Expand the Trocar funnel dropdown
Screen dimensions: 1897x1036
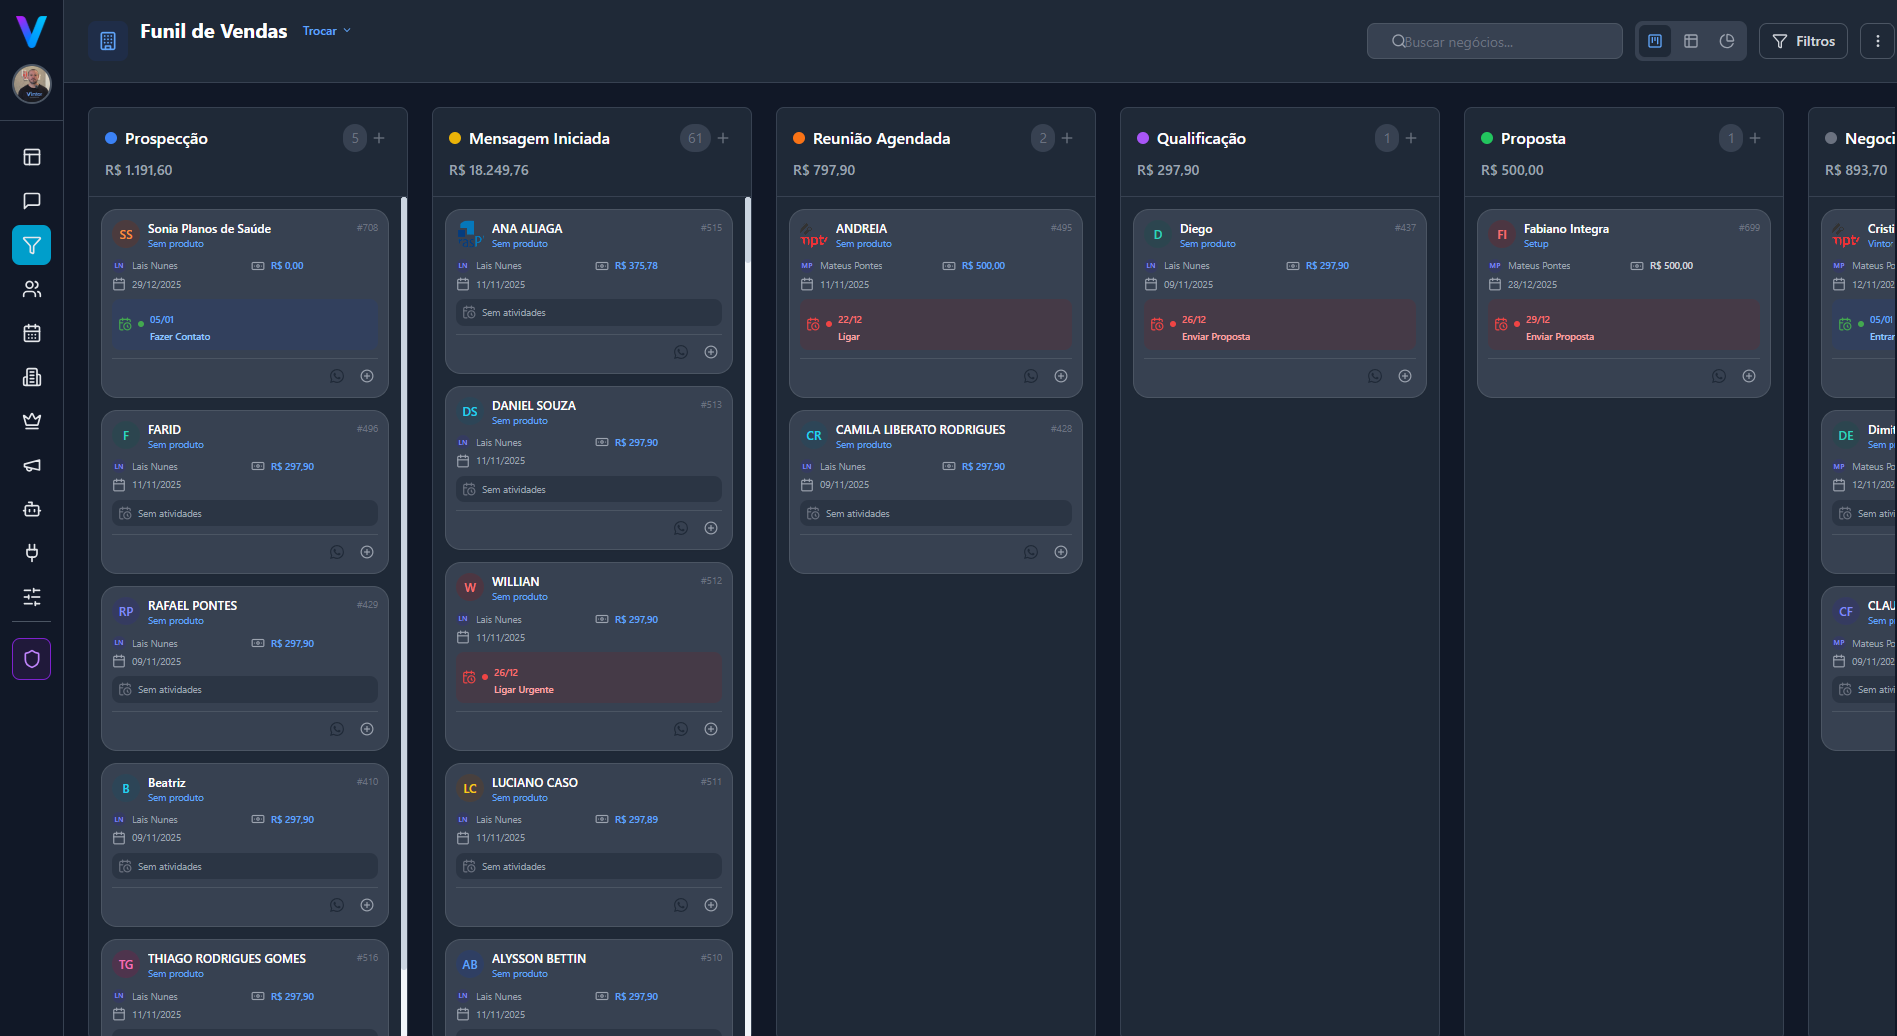[x=326, y=31]
